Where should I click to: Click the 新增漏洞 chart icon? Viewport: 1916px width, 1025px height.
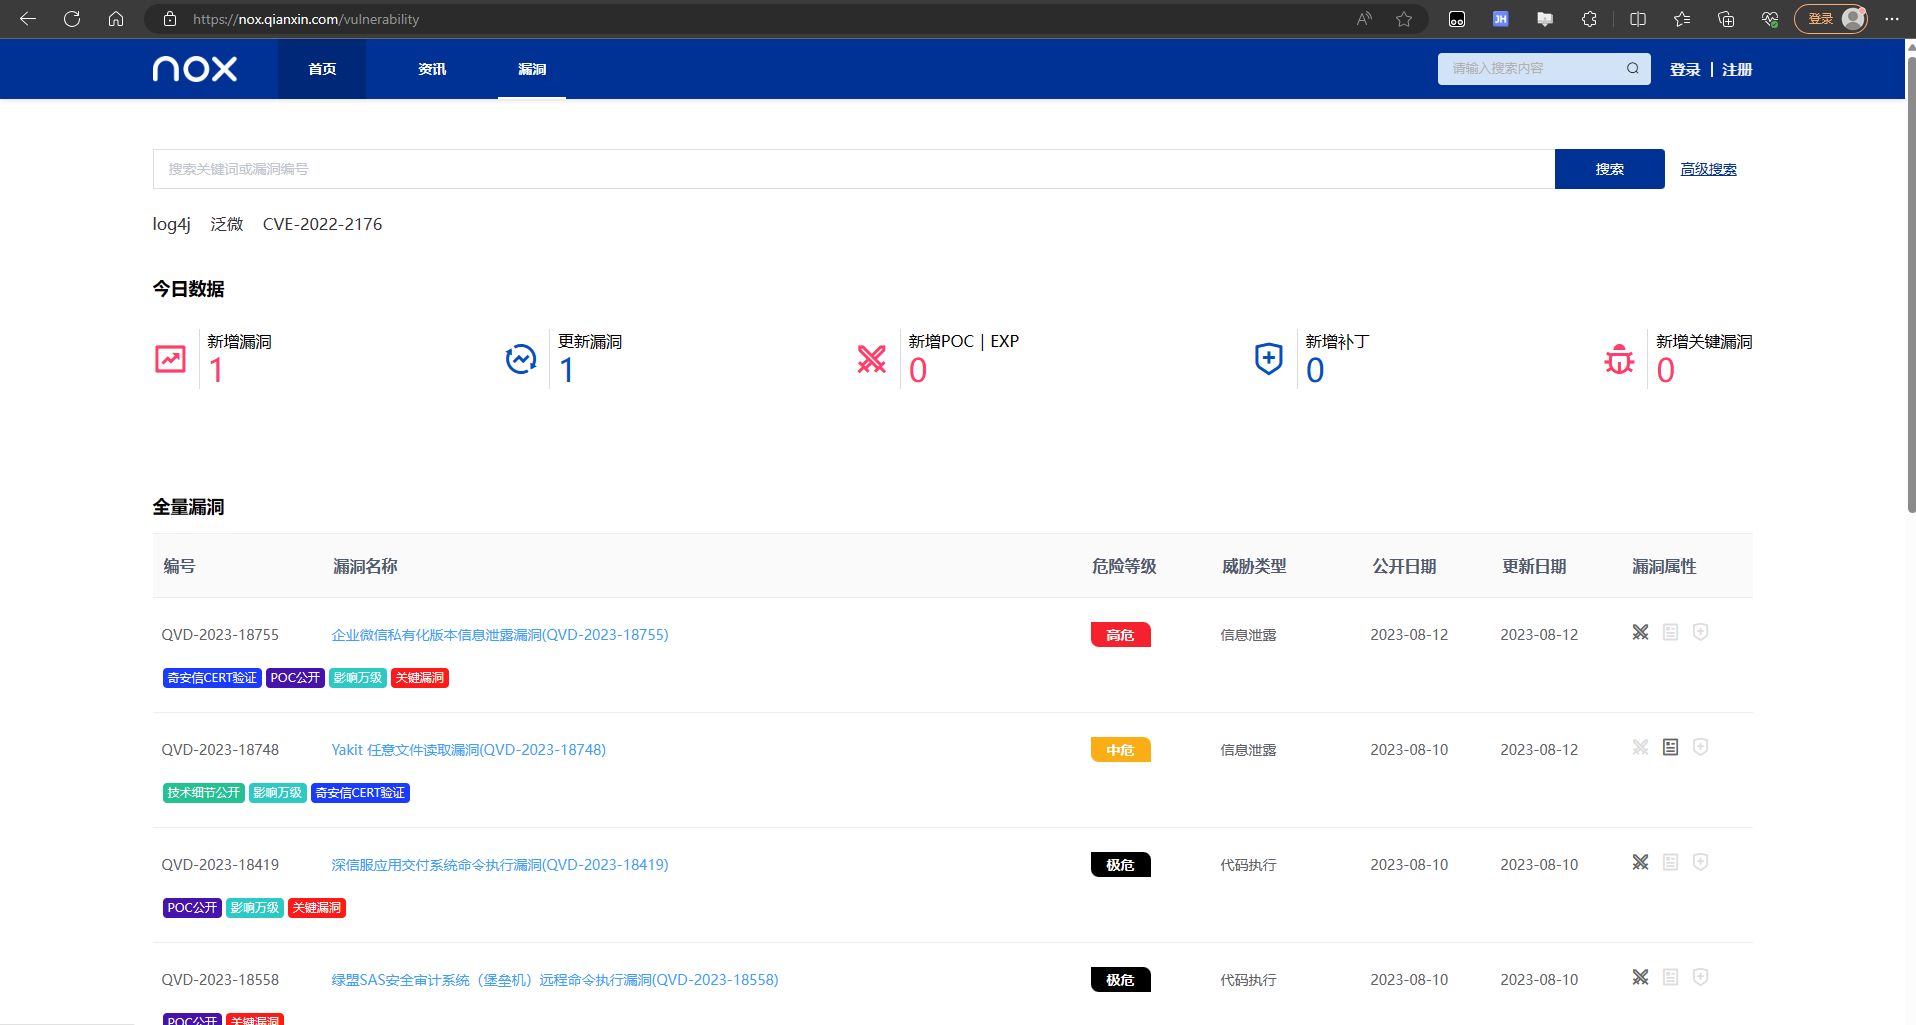pos(171,359)
